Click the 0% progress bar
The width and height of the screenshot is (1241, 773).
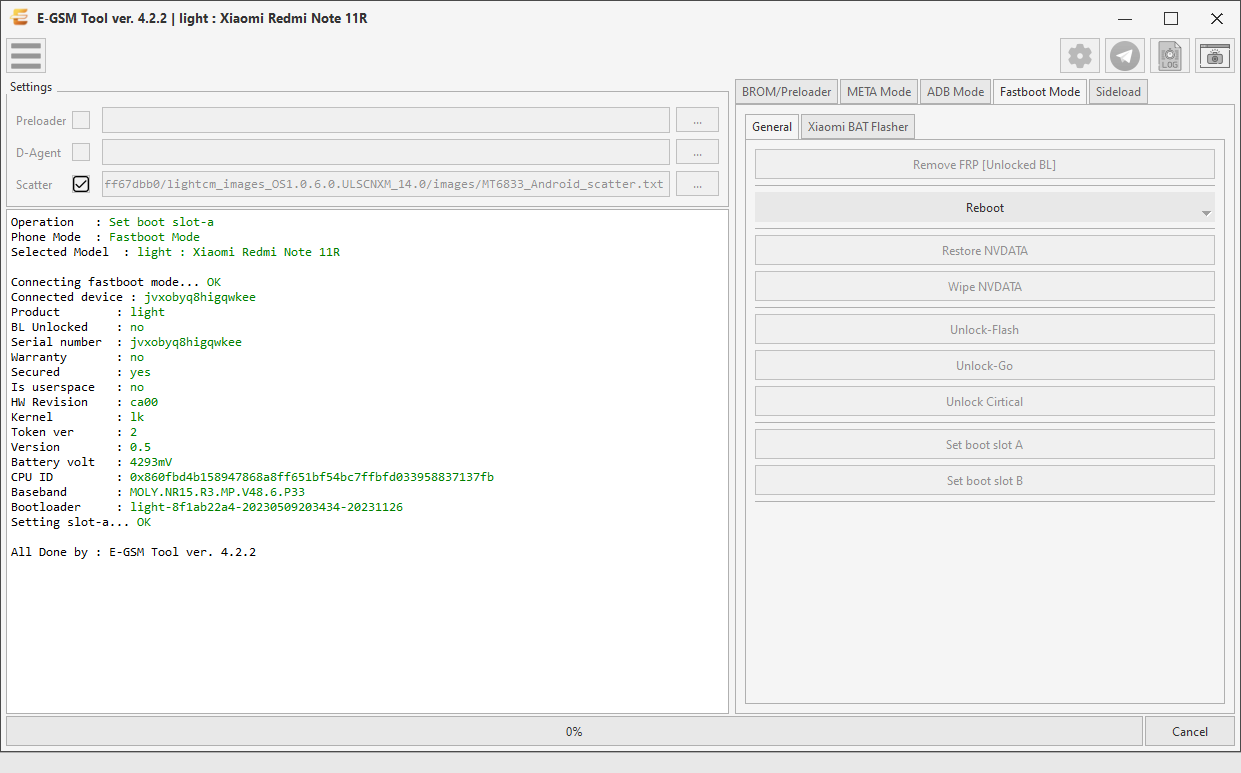tap(574, 731)
